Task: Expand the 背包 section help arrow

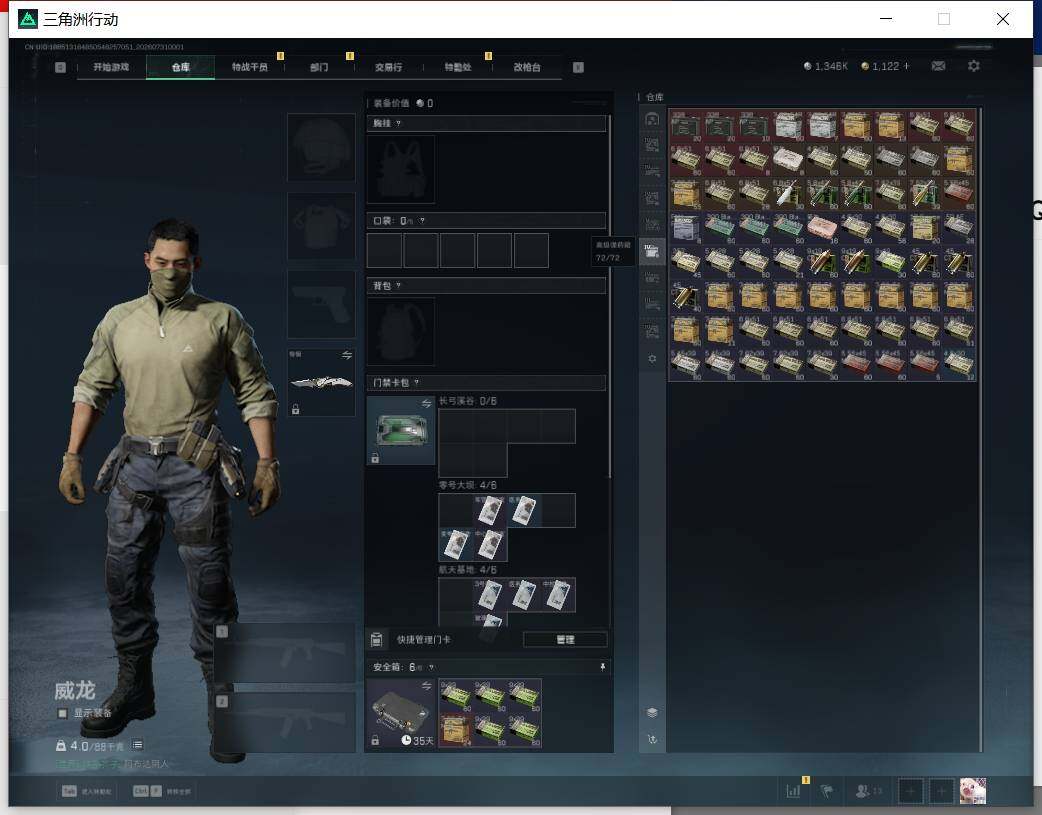Action: click(398, 286)
